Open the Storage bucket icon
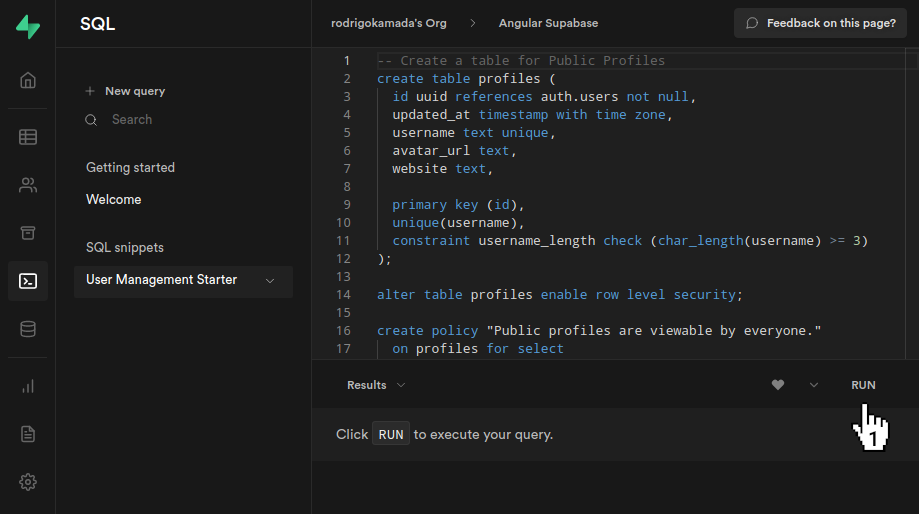This screenshot has width=919, height=514. [x=28, y=233]
